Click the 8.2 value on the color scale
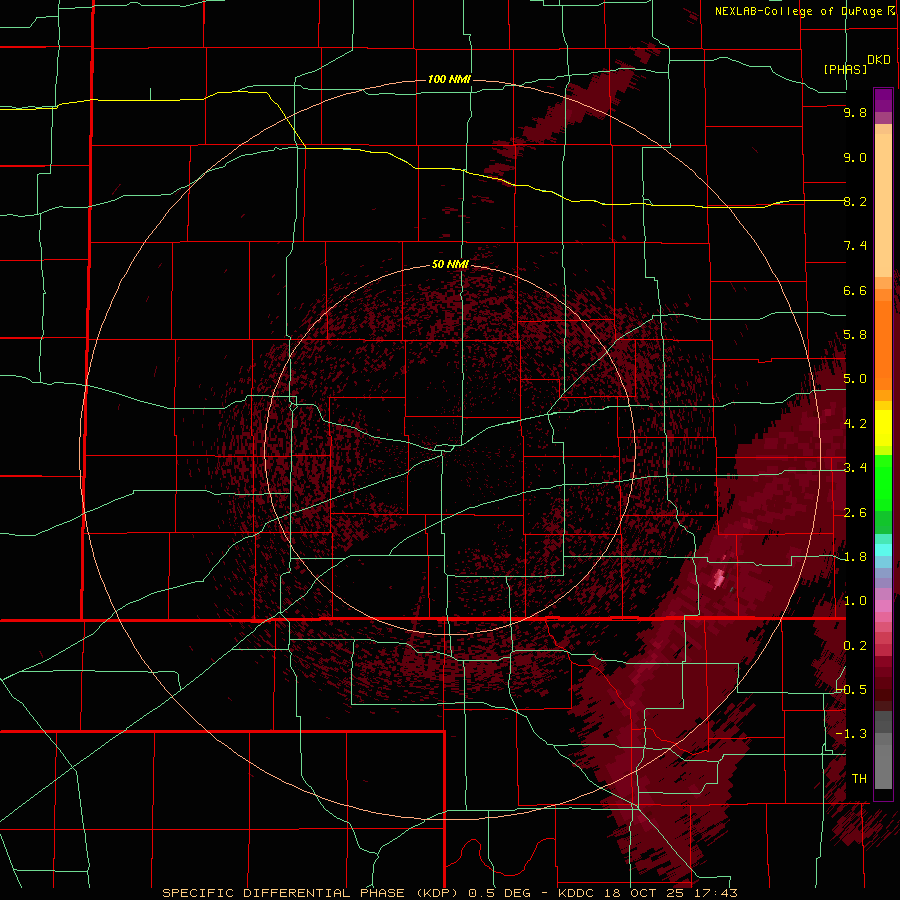 click(x=855, y=201)
